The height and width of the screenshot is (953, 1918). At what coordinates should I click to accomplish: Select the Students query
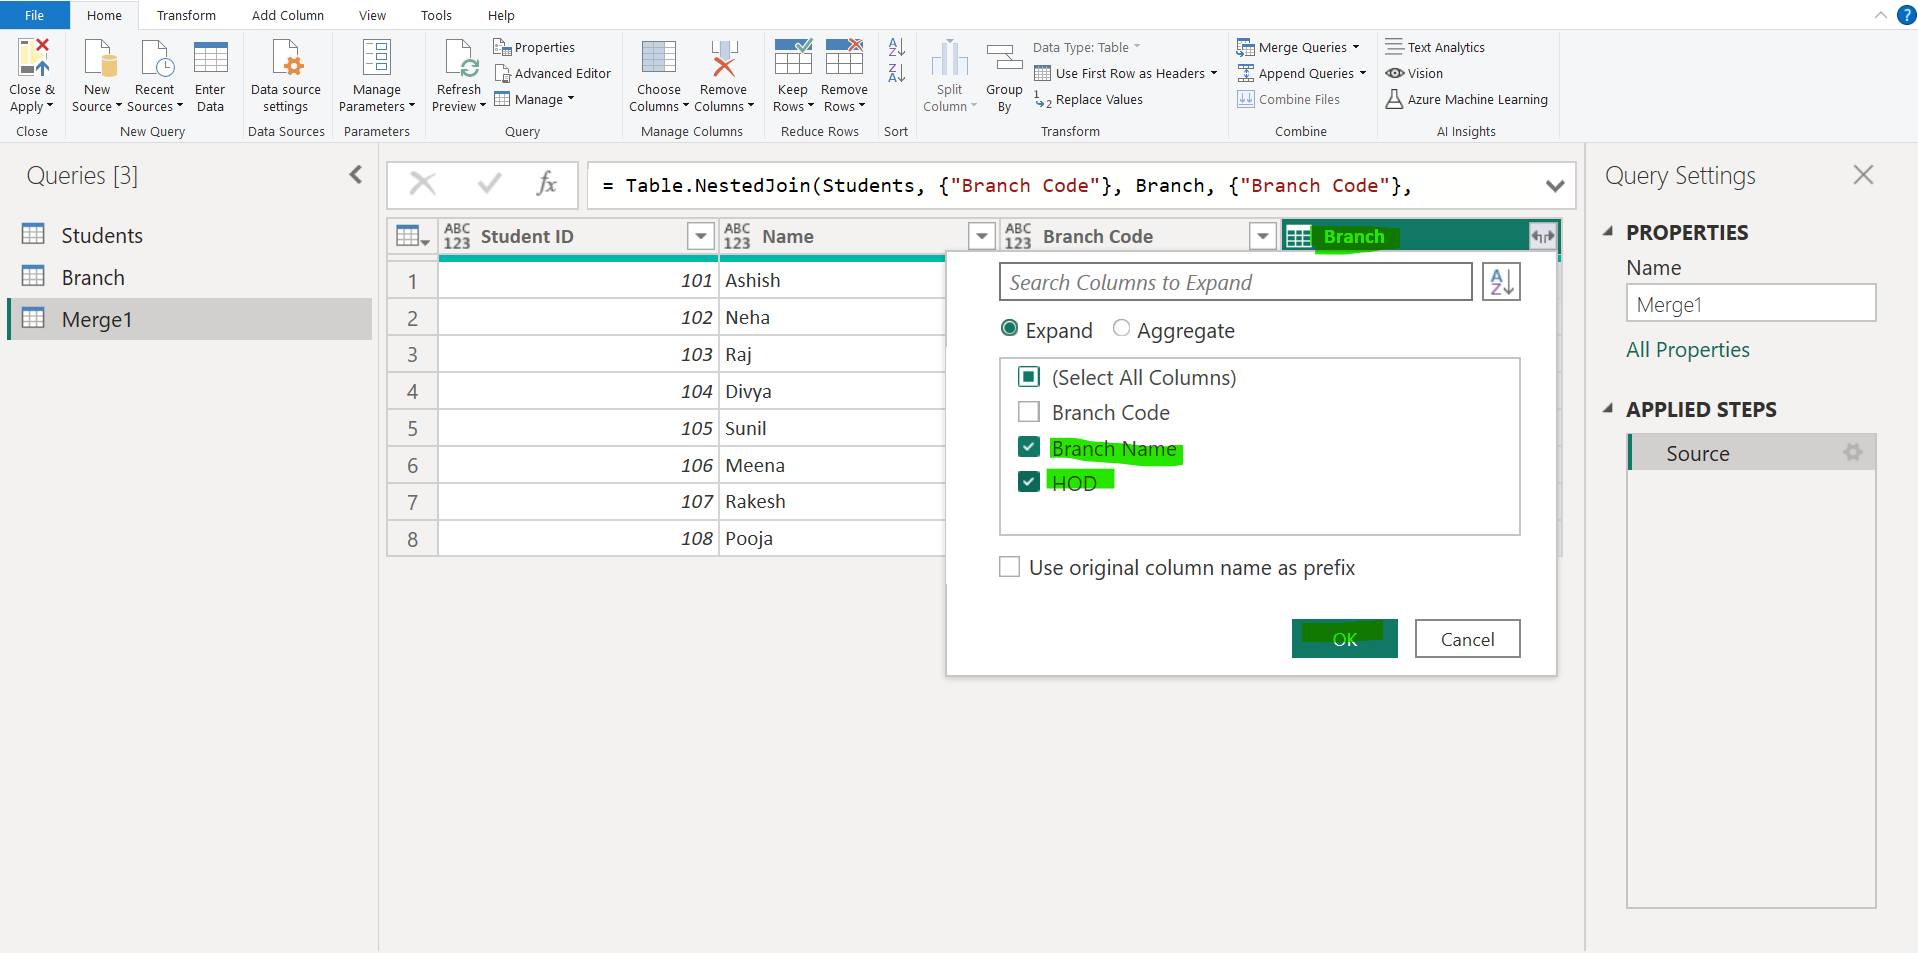pos(102,234)
